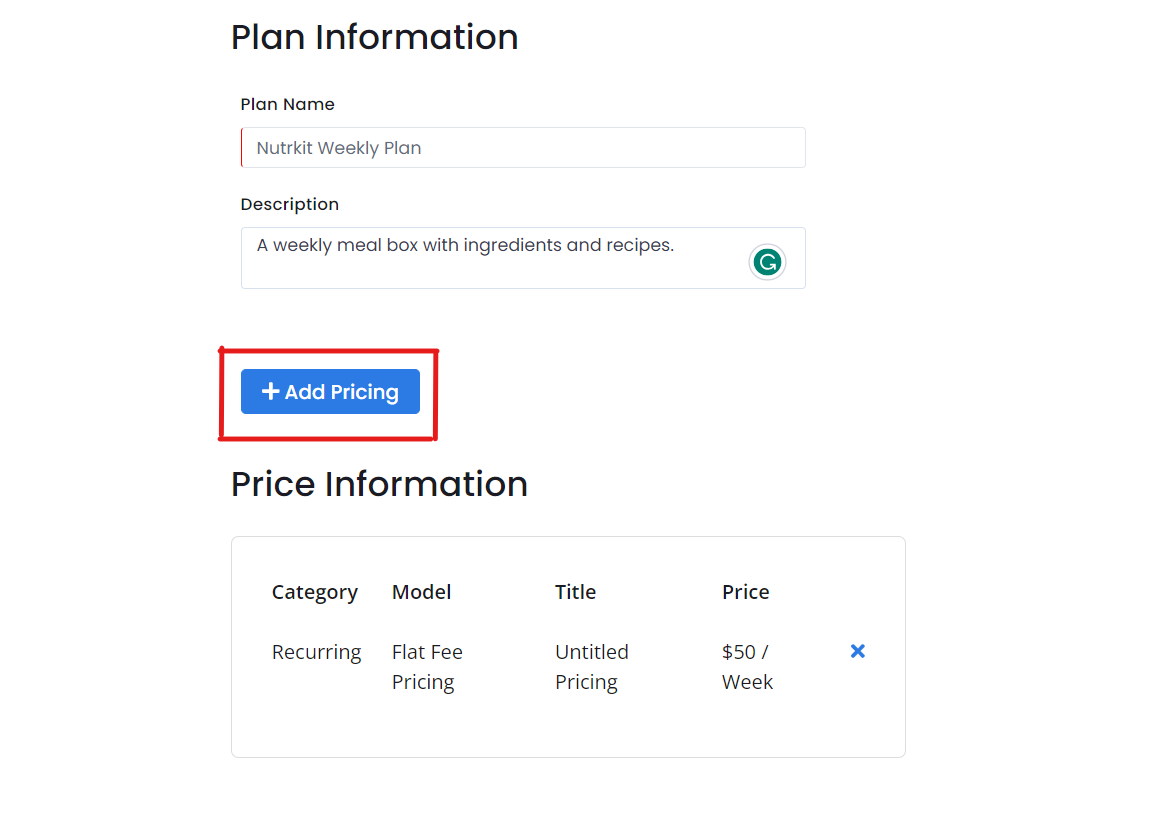The image size is (1171, 815).
Task: Click the Description field label
Action: [290, 204]
